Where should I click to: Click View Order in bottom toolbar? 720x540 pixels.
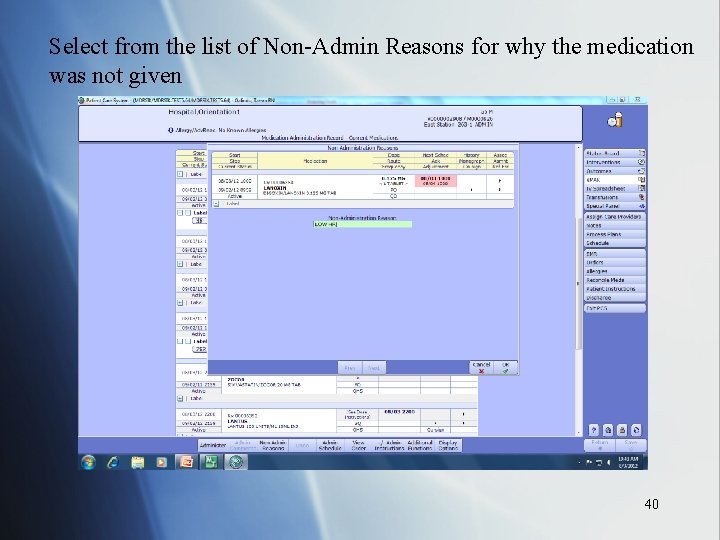pyautogui.click(x=358, y=445)
